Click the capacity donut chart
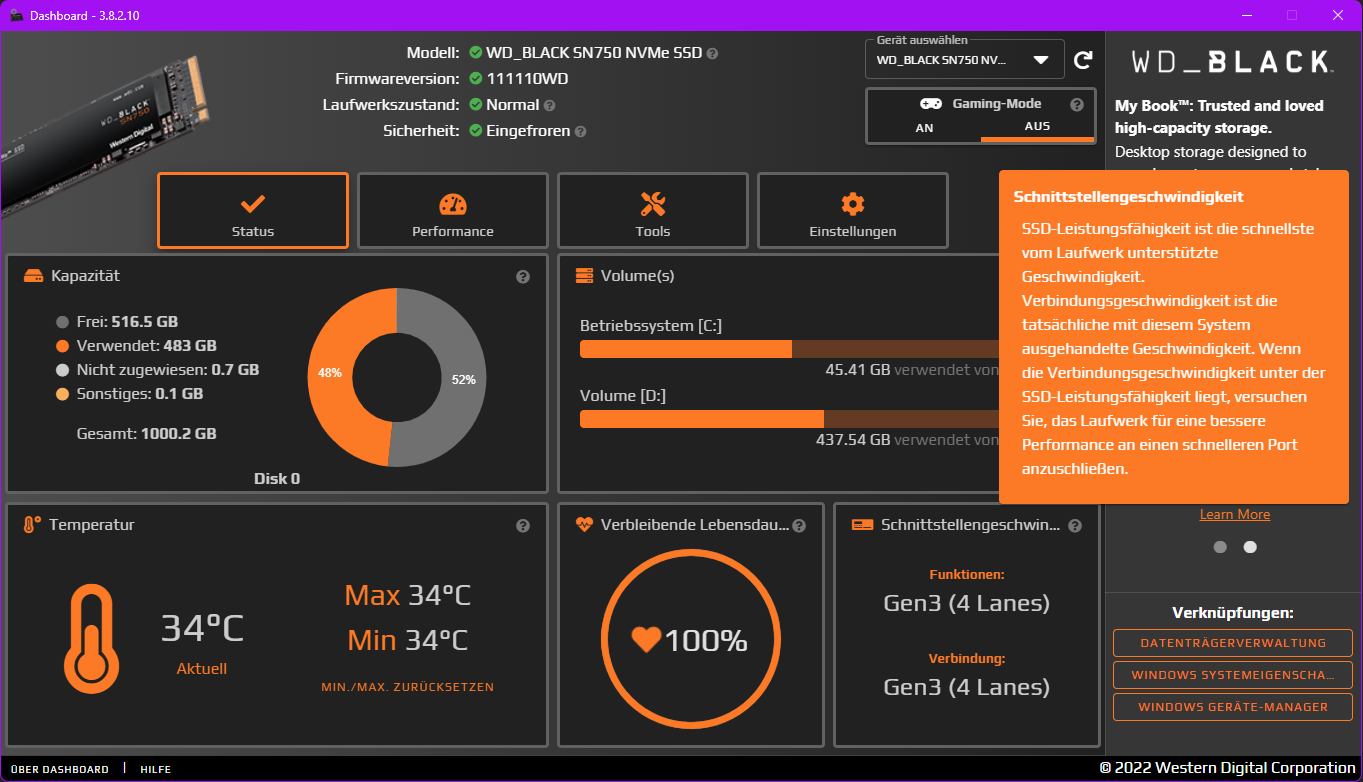The image size is (1363, 782). click(x=397, y=377)
